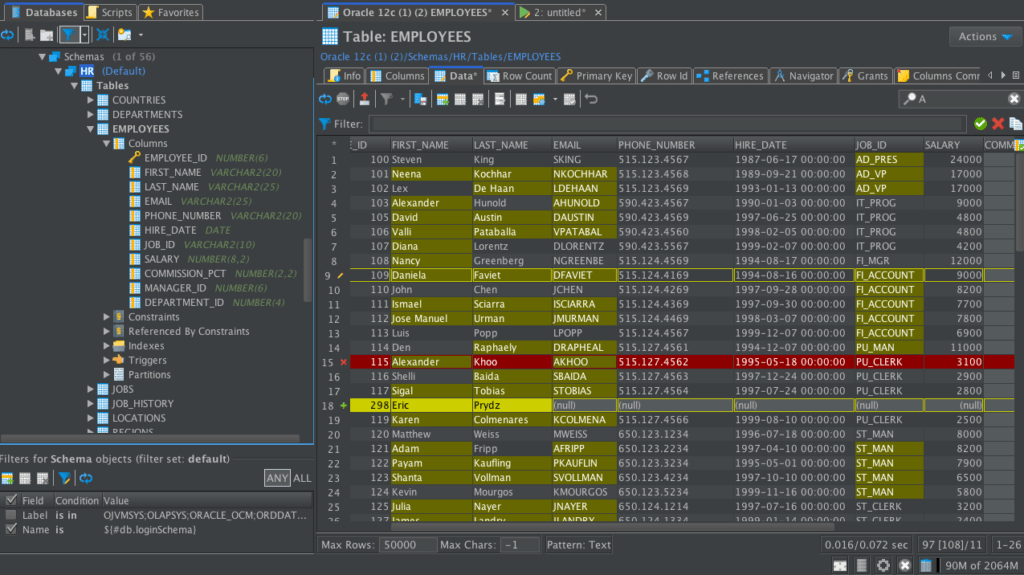Open the Row Count tab
The image size is (1024, 575).
point(519,76)
